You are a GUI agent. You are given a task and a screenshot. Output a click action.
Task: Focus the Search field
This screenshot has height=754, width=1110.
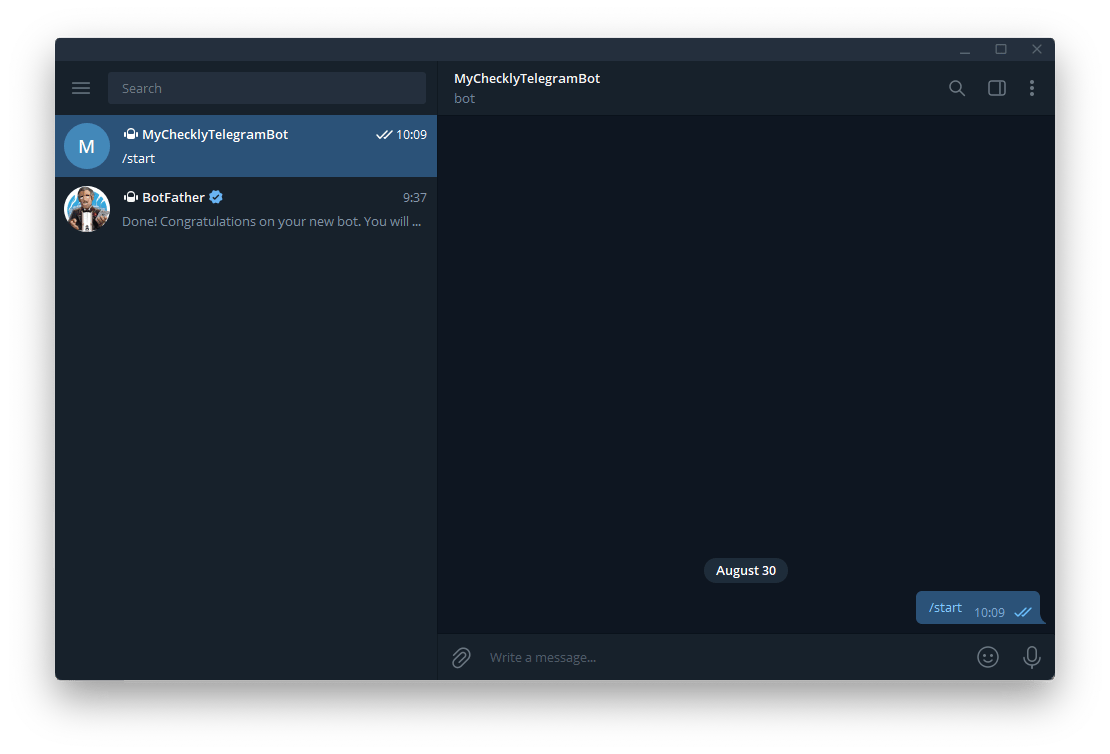click(x=267, y=88)
